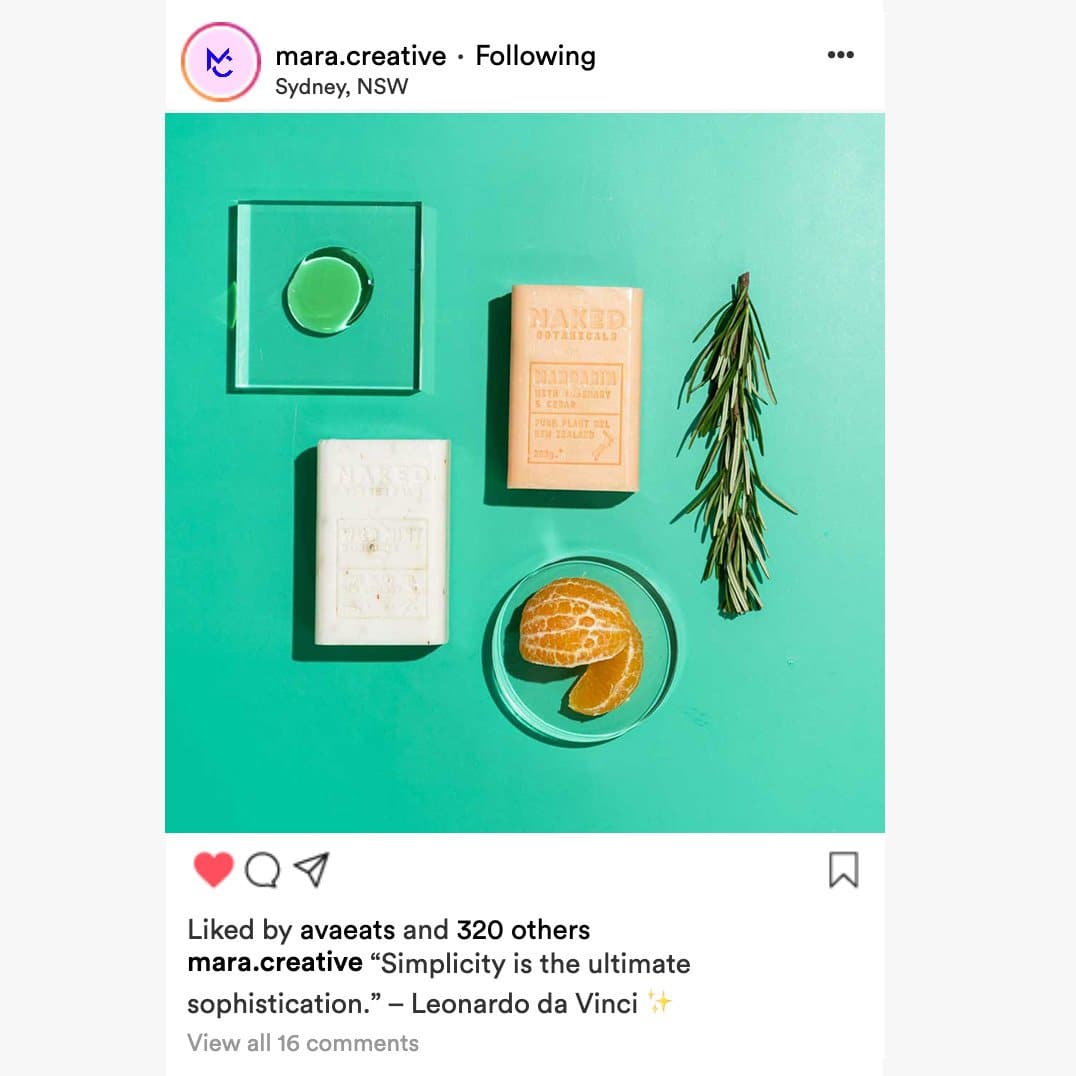Tap the rosemary sprig in the photo
The width and height of the screenshot is (1076, 1076).
tap(734, 444)
